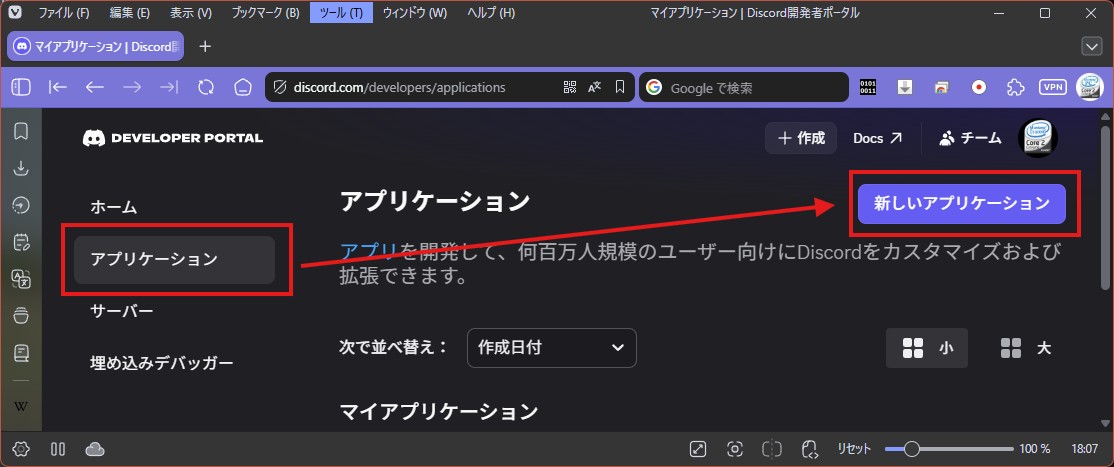Open the ウィンドウ (W) menu
The width and height of the screenshot is (1114, 467).
[x=415, y=13]
